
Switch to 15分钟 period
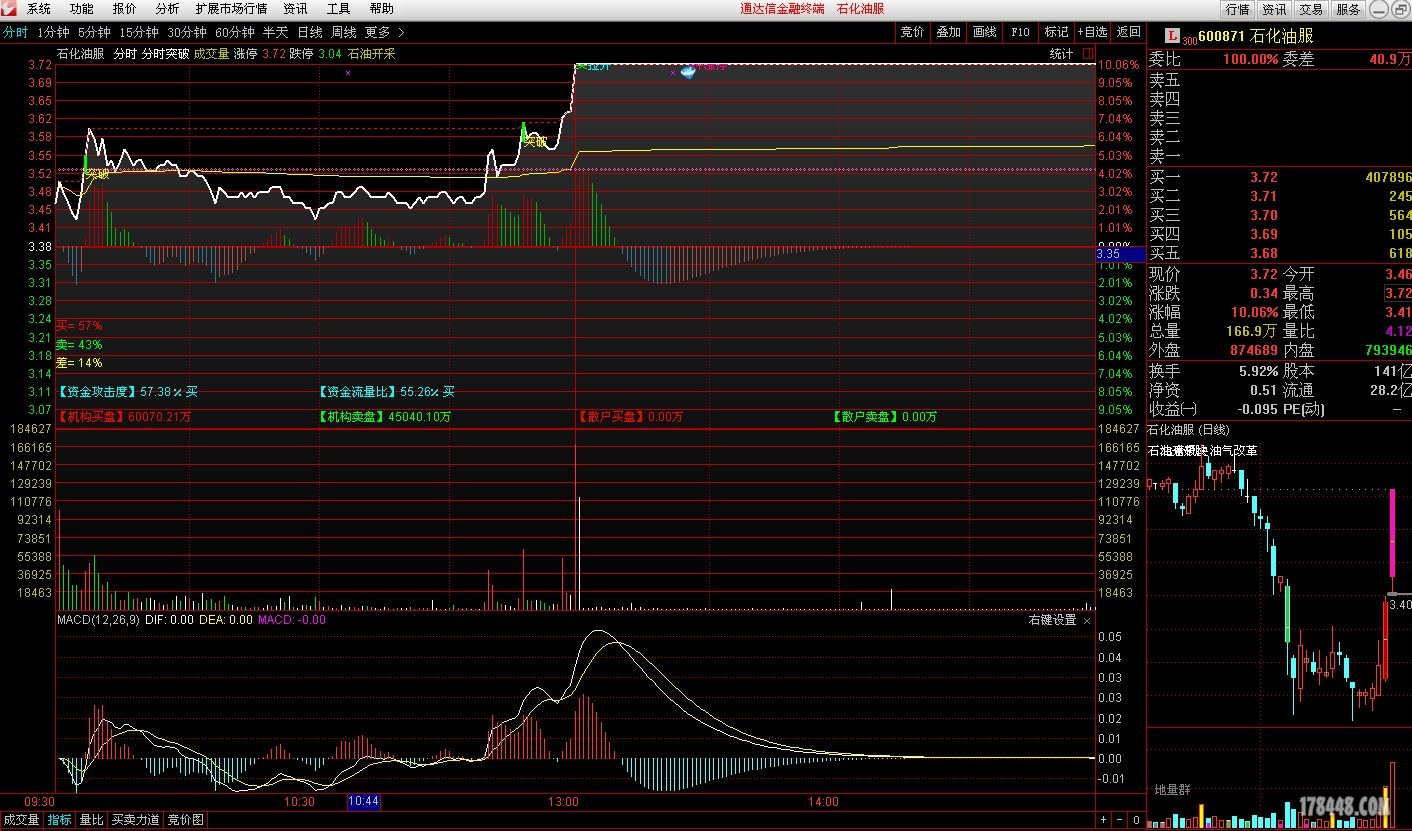139,32
